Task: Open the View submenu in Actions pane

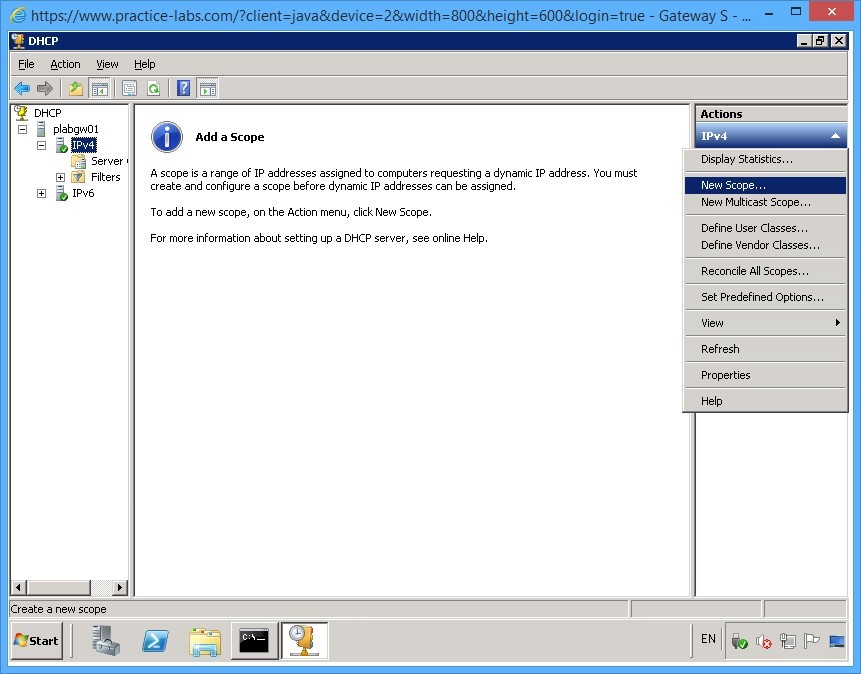Action: point(765,322)
